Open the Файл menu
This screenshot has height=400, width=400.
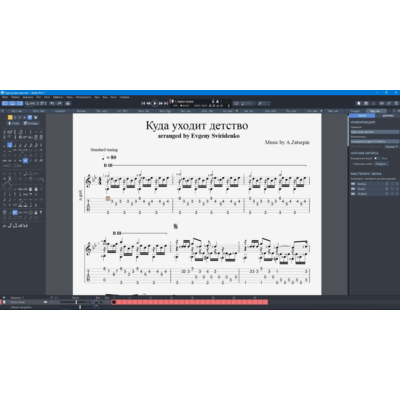click(x=5, y=97)
